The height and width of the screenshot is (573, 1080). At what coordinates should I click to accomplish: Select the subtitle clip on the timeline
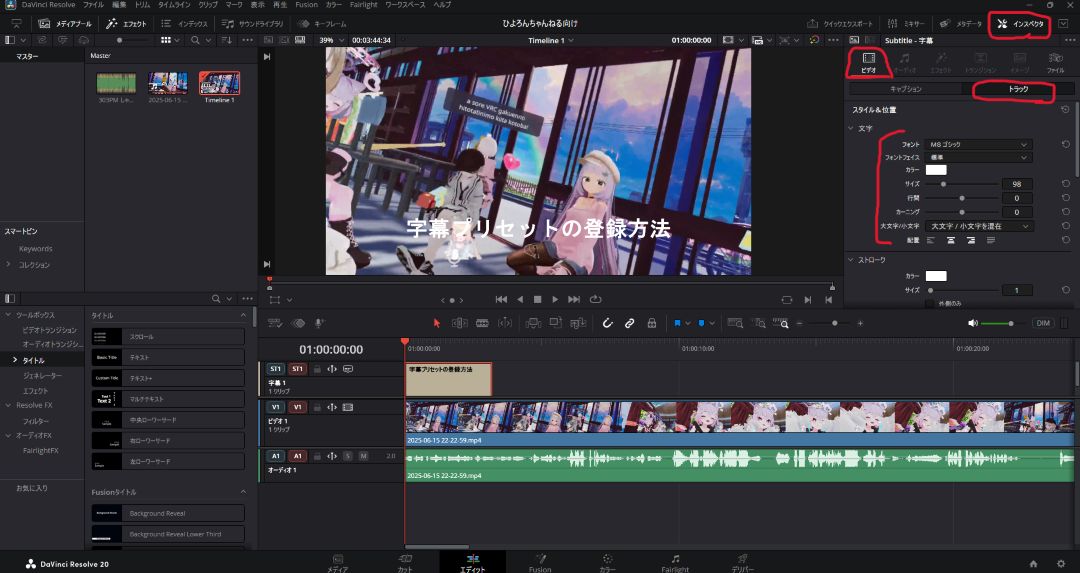(448, 379)
